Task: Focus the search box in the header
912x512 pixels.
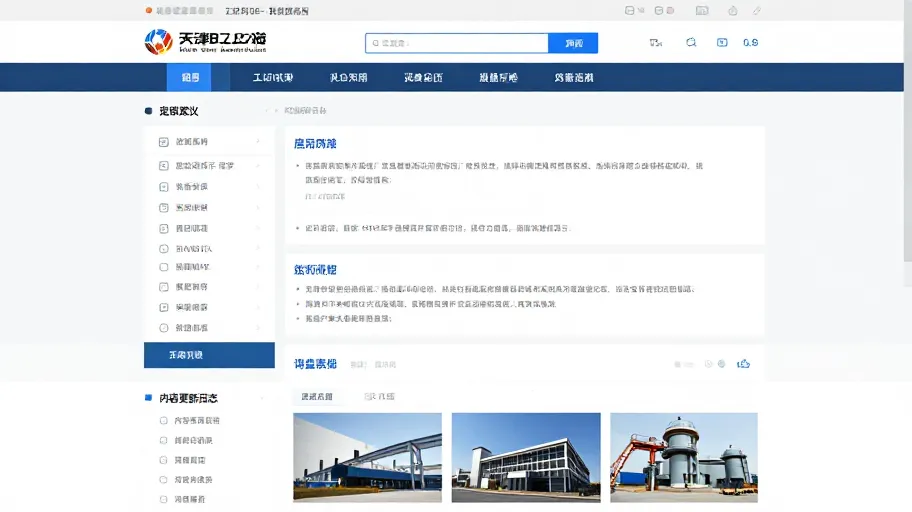Action: (457, 43)
